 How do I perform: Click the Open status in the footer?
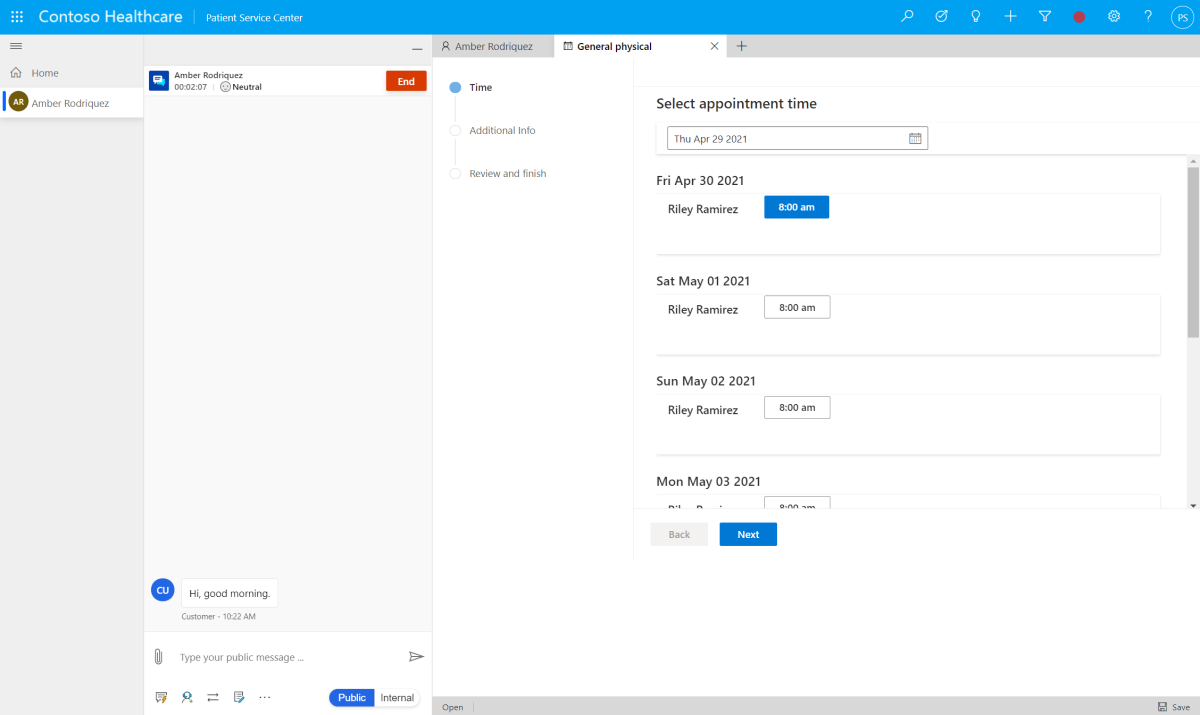pos(453,707)
